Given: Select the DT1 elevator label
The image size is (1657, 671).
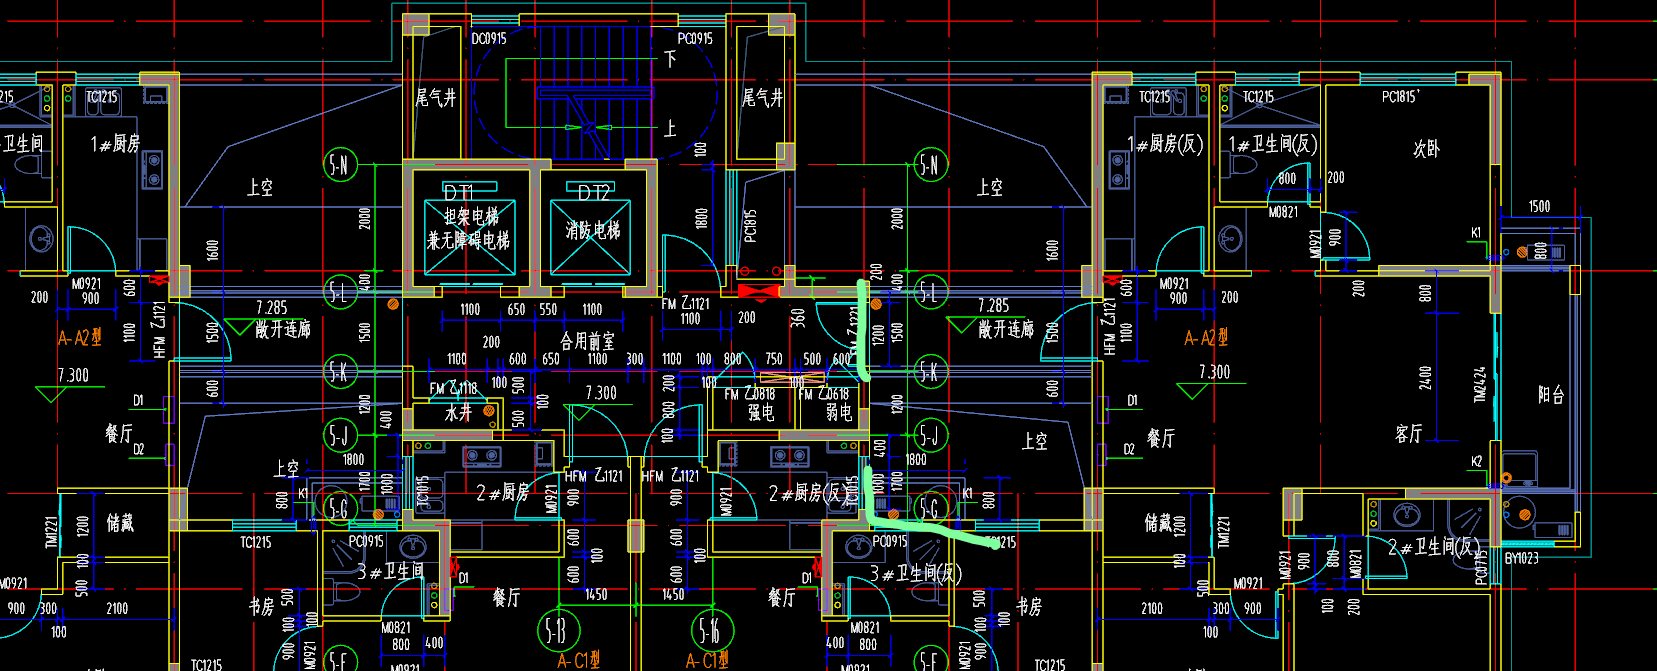Looking at the screenshot, I should coord(458,192).
